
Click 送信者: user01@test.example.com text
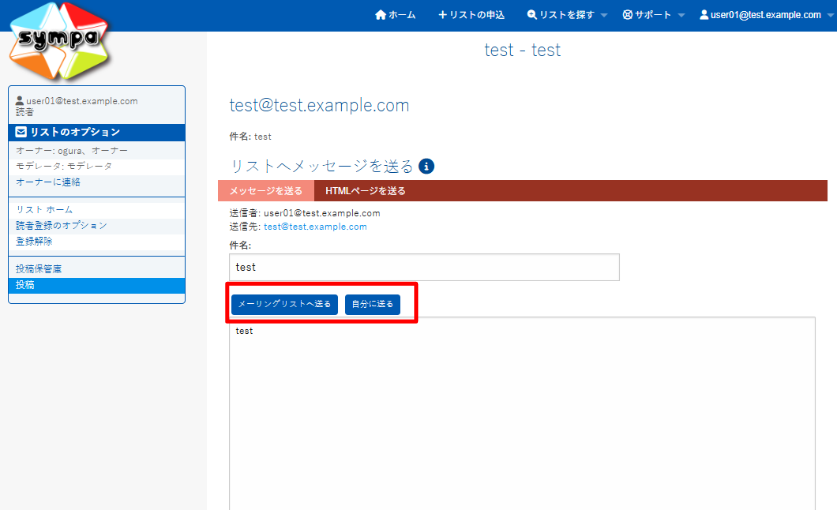(x=305, y=213)
